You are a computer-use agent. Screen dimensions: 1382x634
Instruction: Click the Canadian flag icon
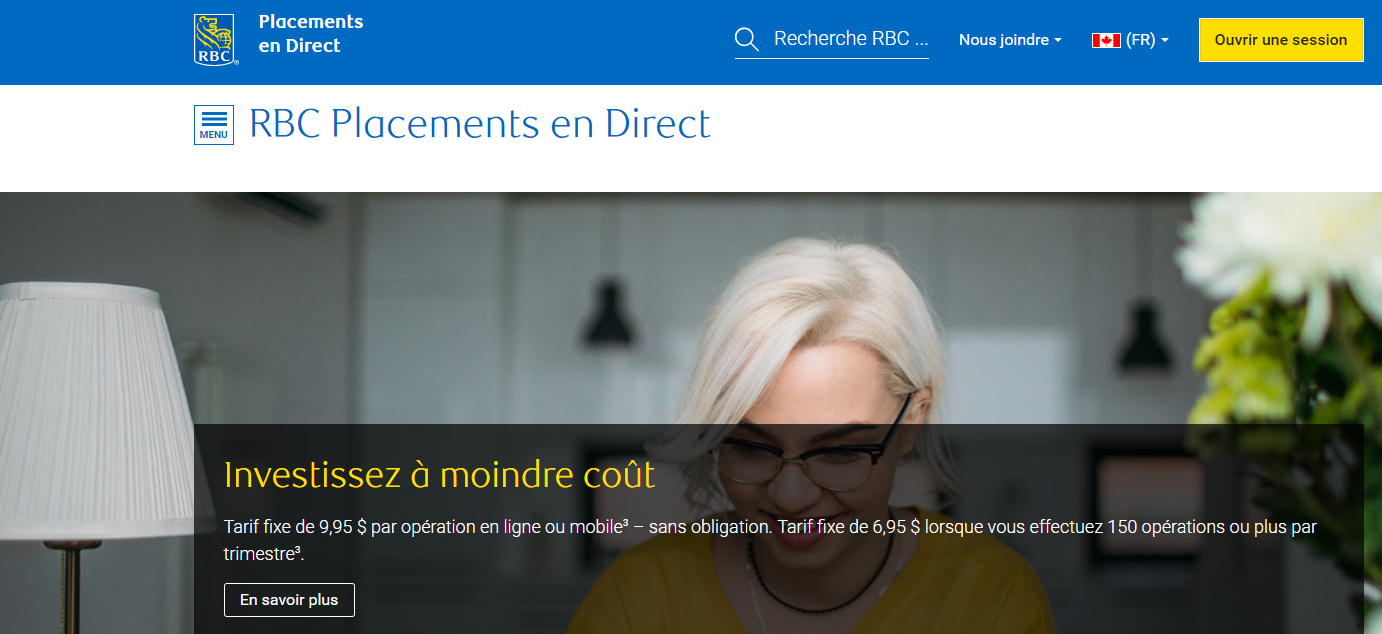[x=1106, y=40]
